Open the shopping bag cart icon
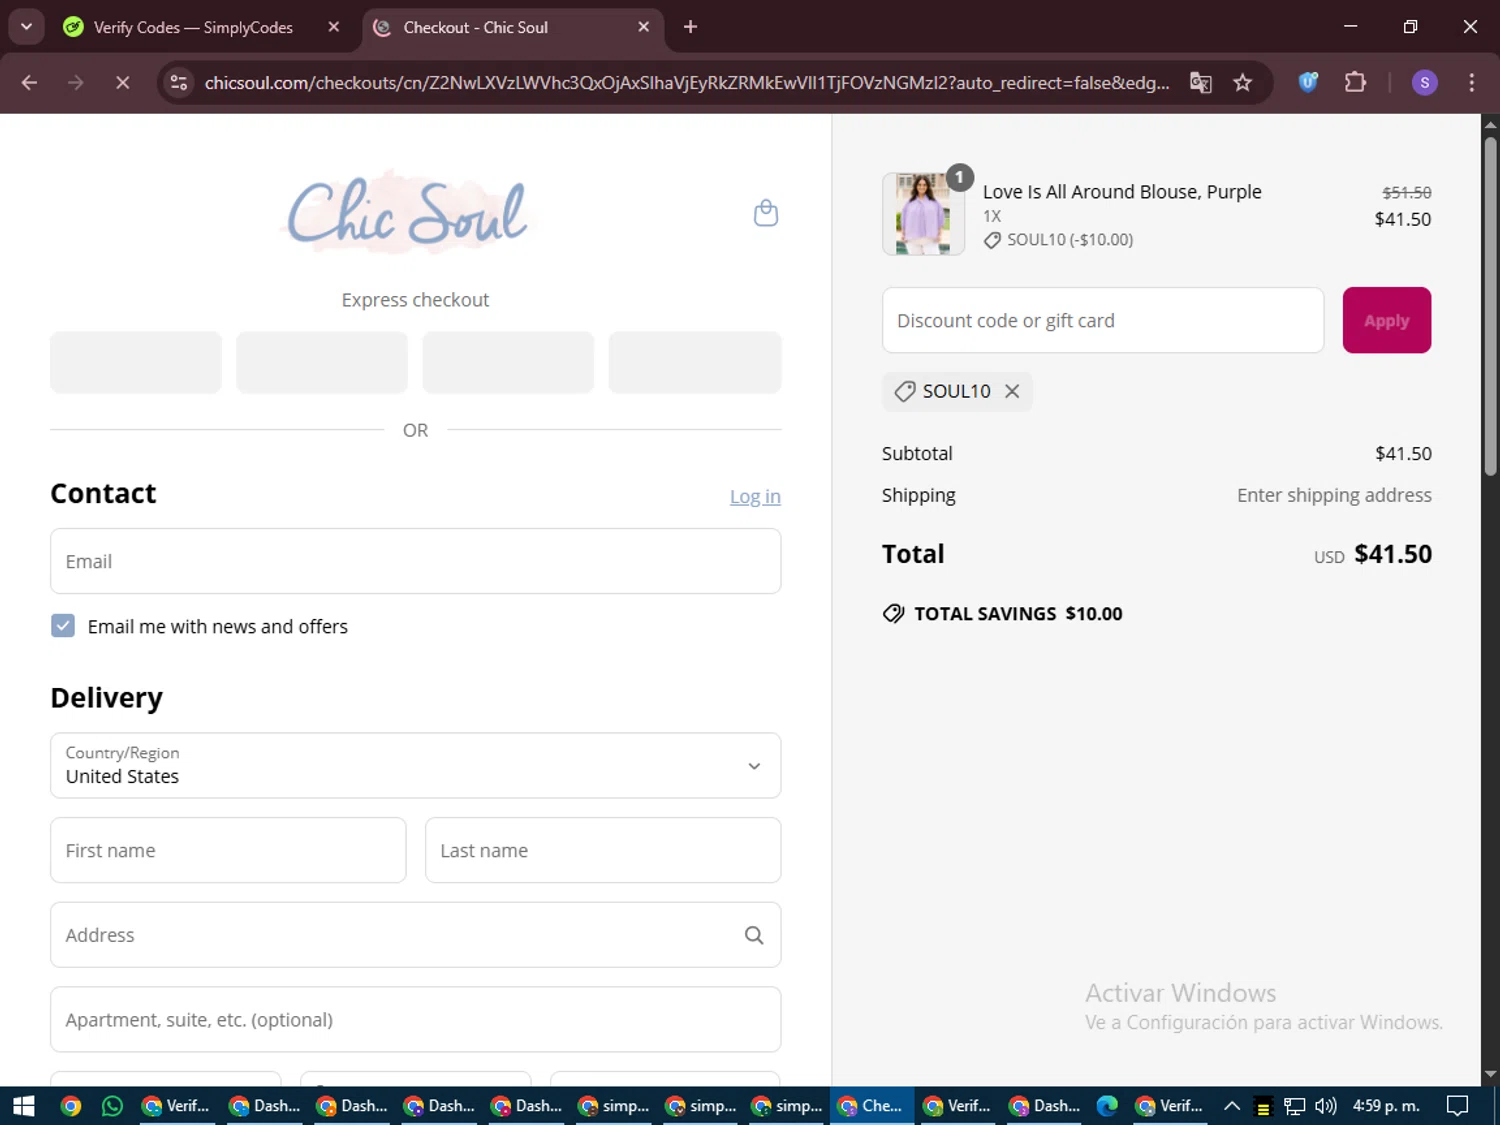This screenshot has width=1500, height=1125. (x=766, y=213)
